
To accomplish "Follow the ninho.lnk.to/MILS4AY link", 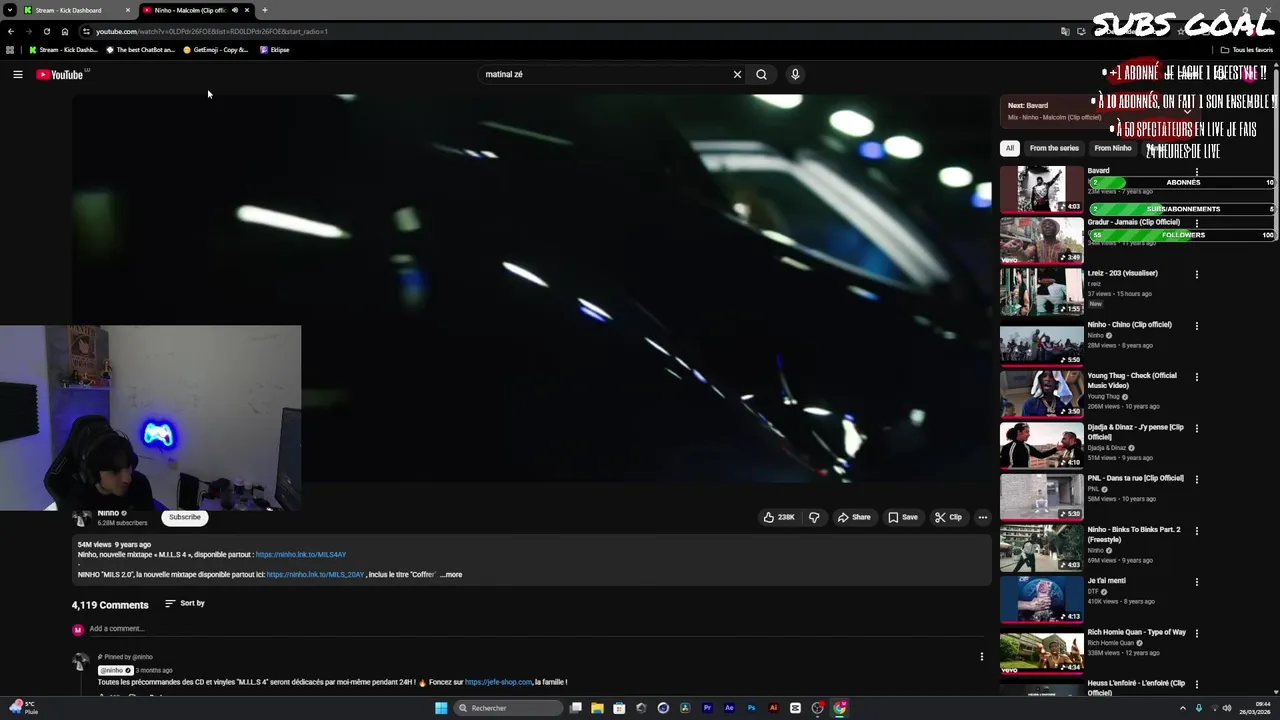I will [301, 555].
